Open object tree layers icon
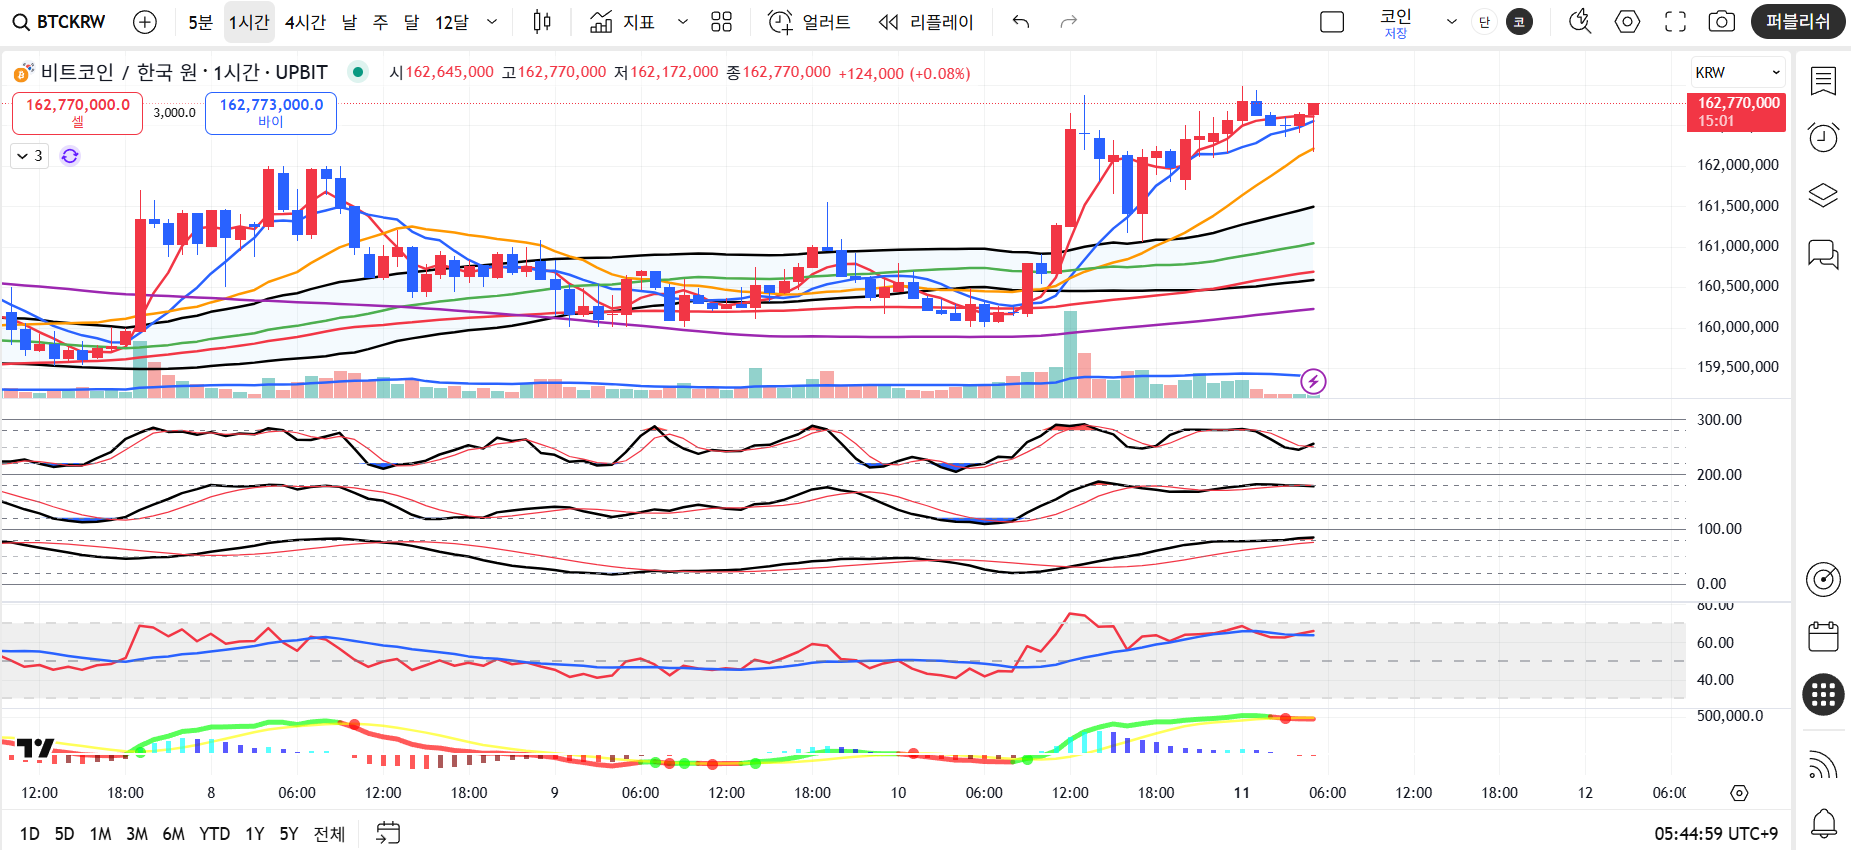The height and width of the screenshot is (850, 1851). tap(1823, 196)
